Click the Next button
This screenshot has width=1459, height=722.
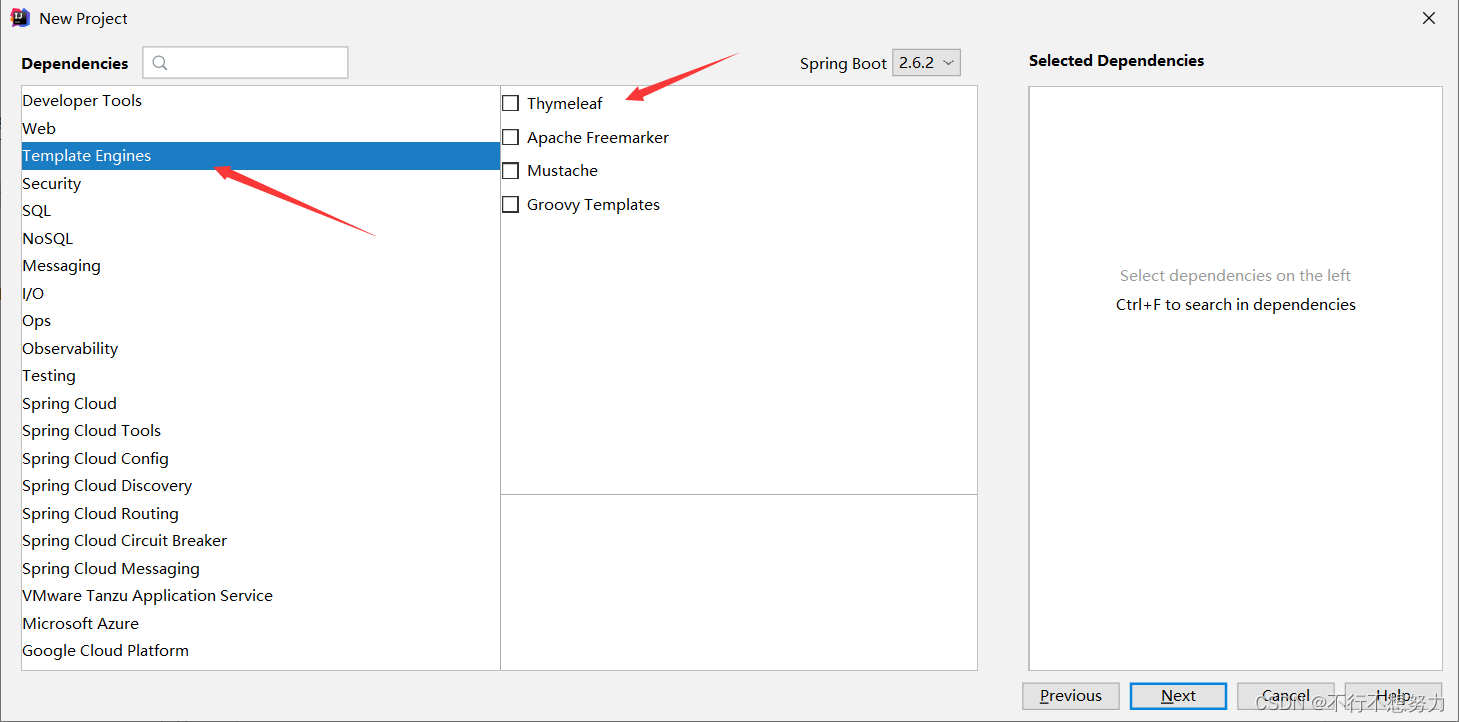(1178, 696)
